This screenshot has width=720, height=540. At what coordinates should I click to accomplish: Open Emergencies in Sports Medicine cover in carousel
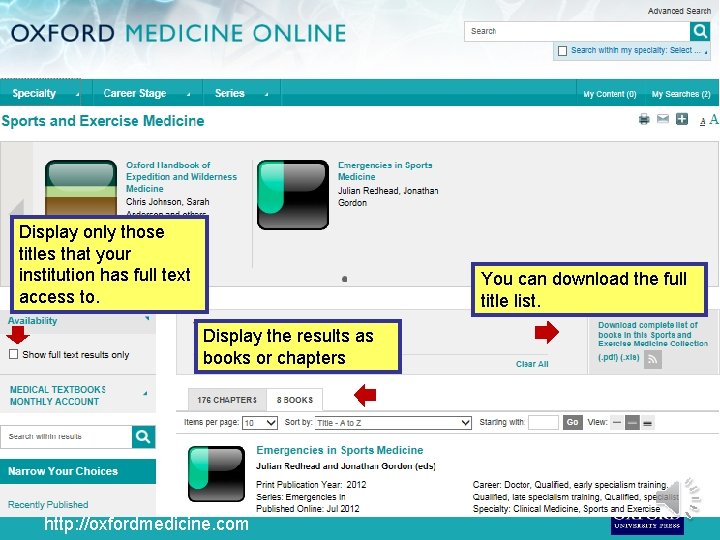click(293, 195)
